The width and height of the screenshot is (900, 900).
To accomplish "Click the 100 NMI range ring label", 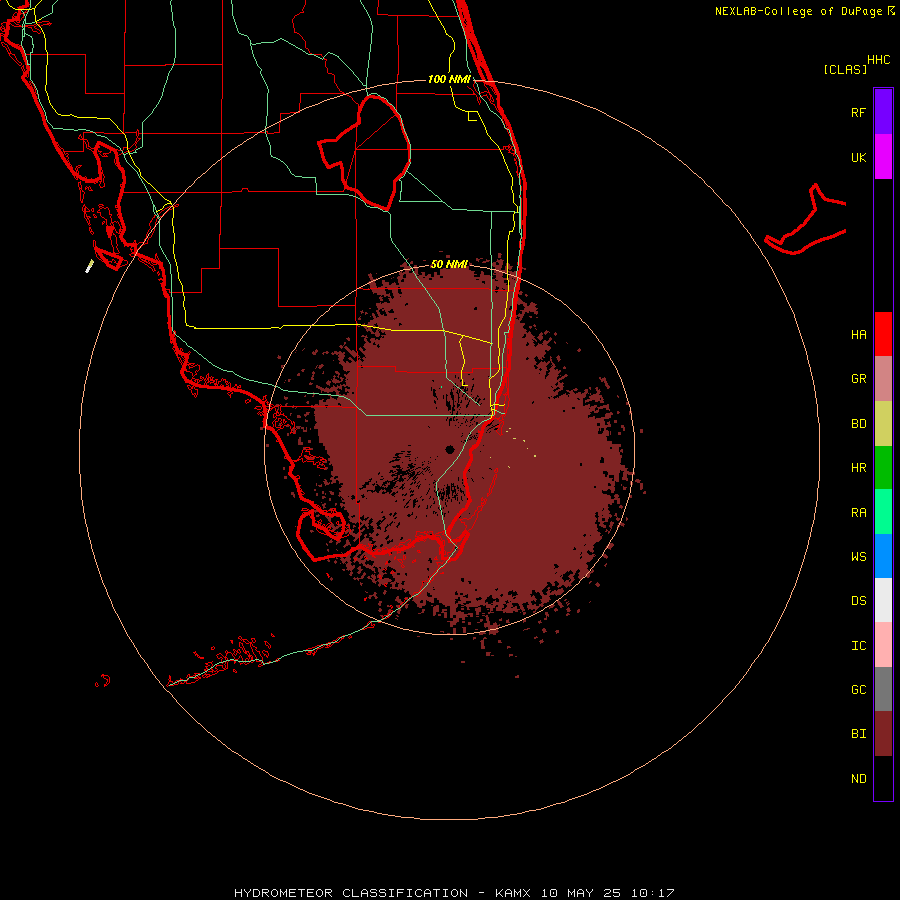I will click(x=449, y=79).
